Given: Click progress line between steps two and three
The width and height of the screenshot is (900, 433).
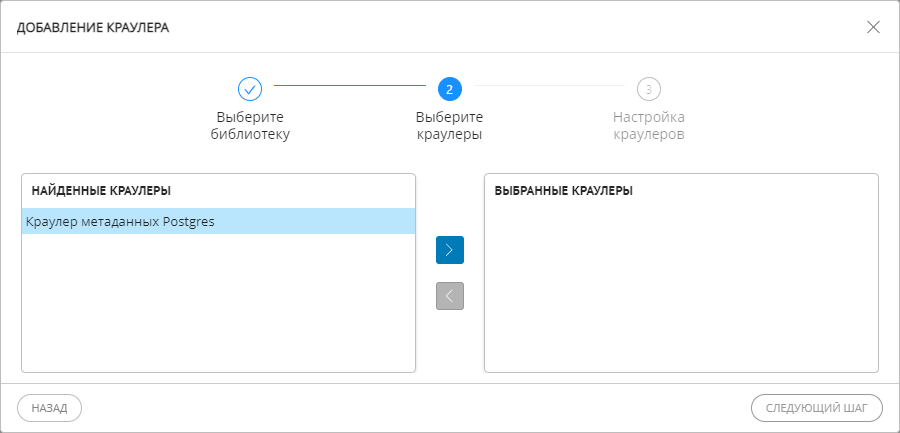Looking at the screenshot, I should pos(548,86).
